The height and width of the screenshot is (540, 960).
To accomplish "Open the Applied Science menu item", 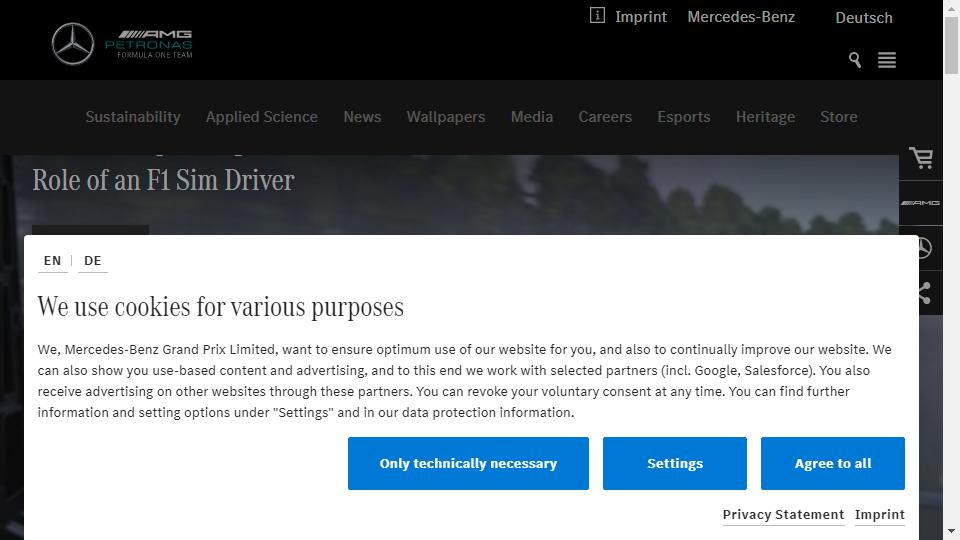I will (x=261, y=117).
